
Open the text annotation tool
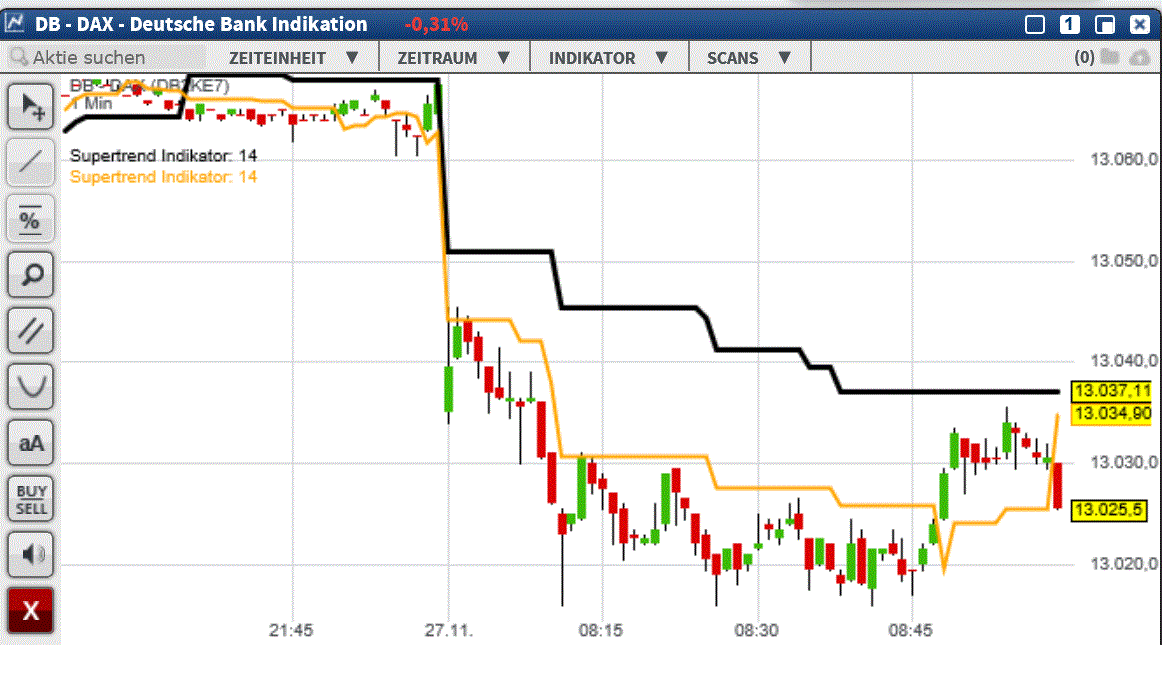(x=30, y=442)
